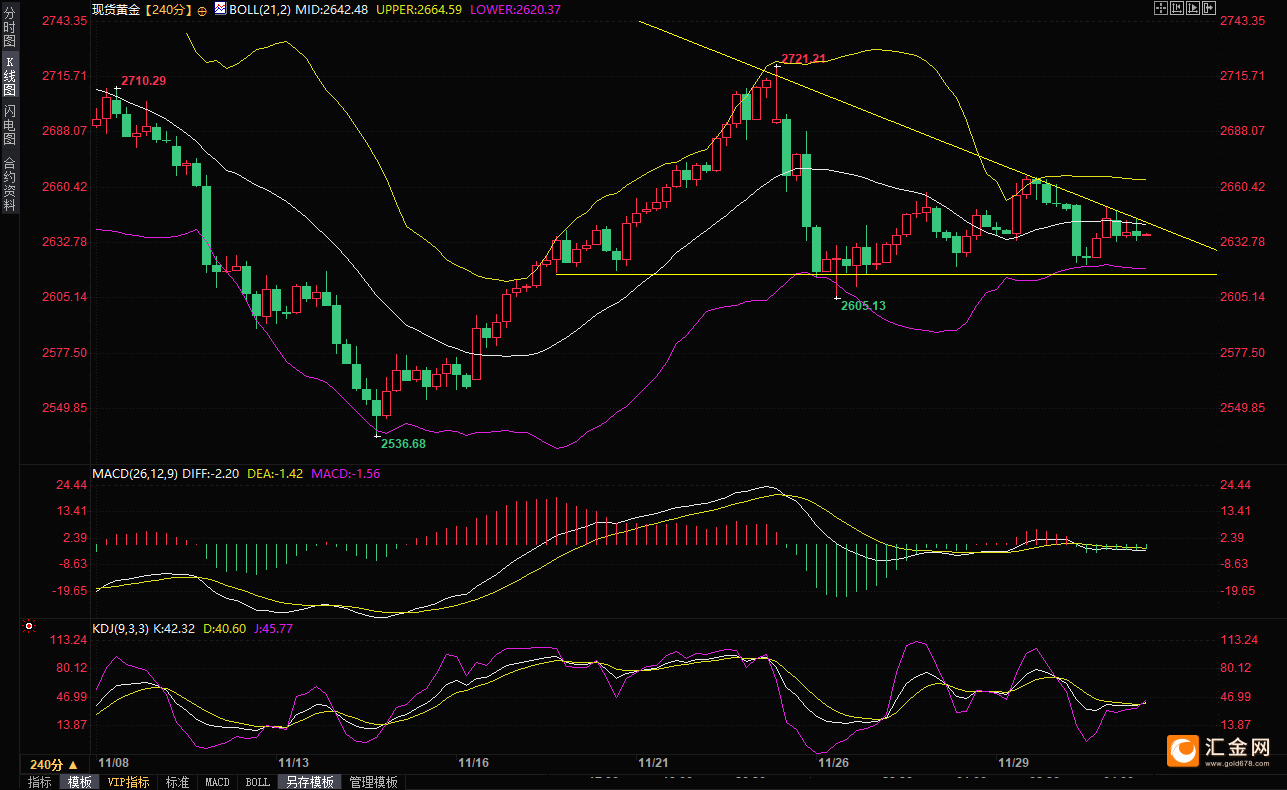Screen dimensions: 1287x790
Task: Choose the MACD template button
Action: [x=217, y=782]
